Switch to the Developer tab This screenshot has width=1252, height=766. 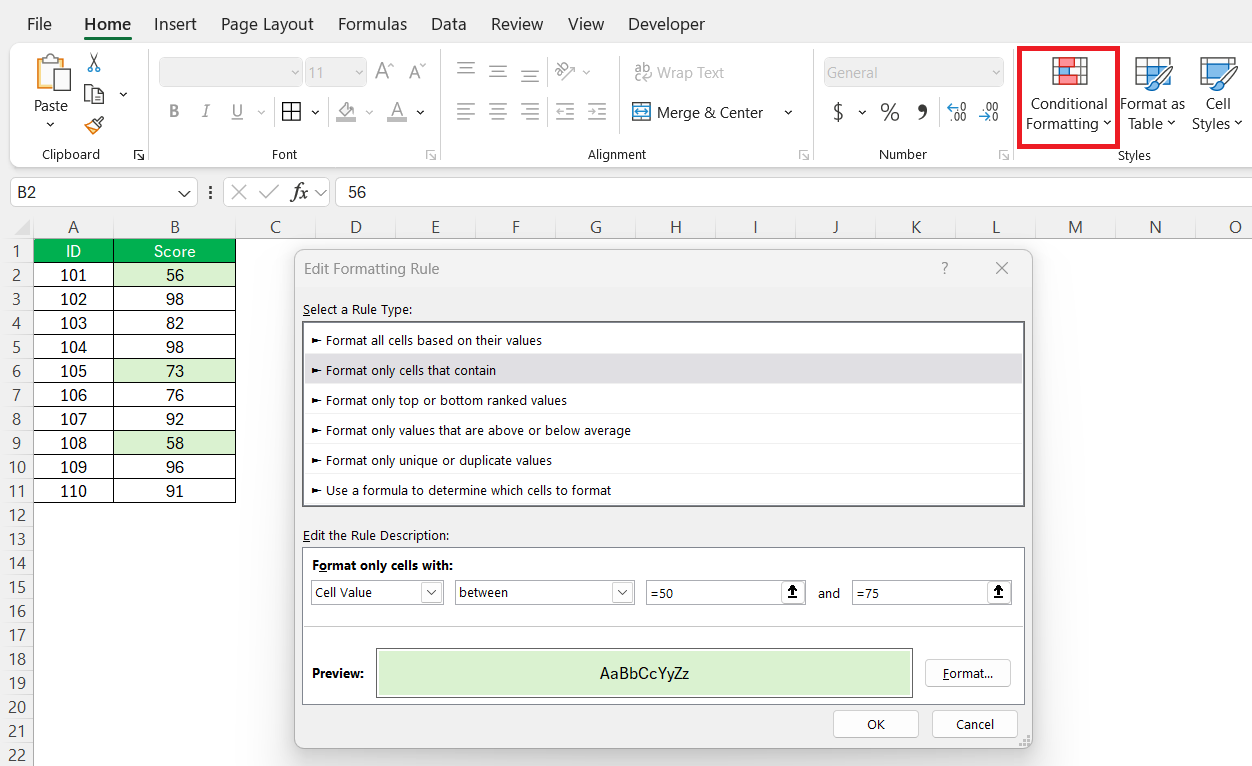(666, 24)
